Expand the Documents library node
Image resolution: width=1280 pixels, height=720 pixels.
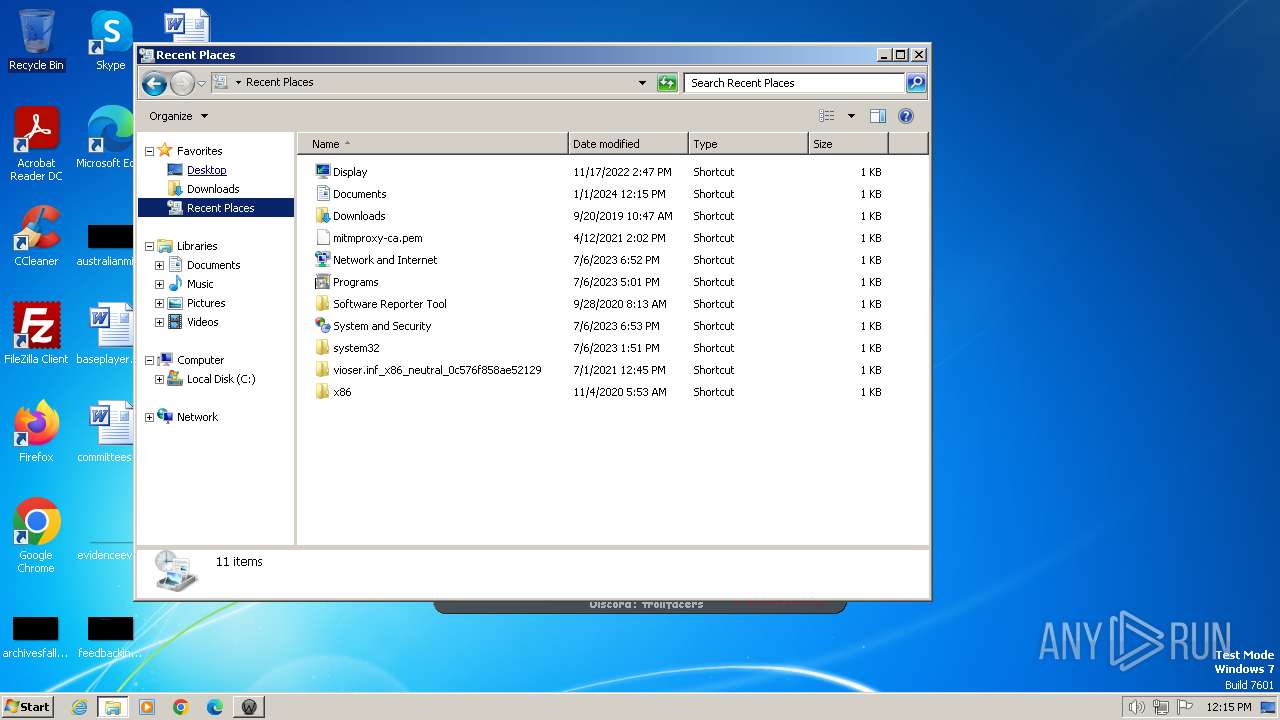(159, 265)
